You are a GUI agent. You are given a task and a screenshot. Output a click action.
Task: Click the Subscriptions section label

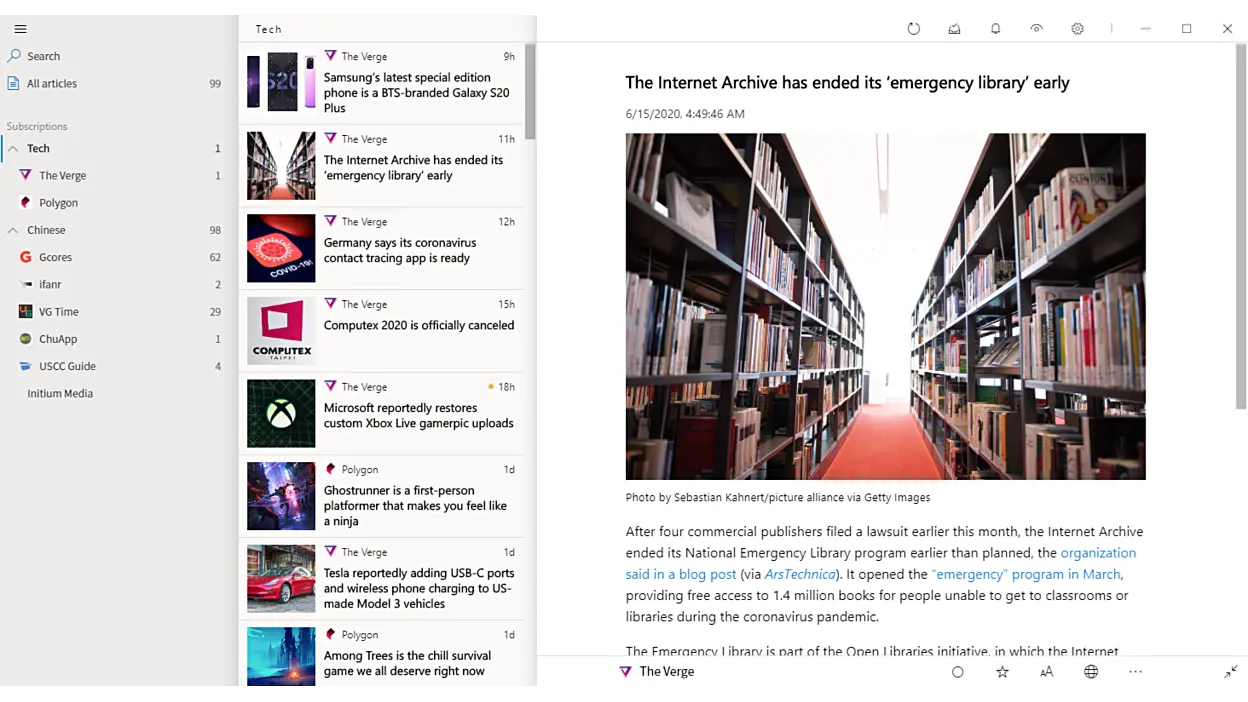pyautogui.click(x=37, y=126)
